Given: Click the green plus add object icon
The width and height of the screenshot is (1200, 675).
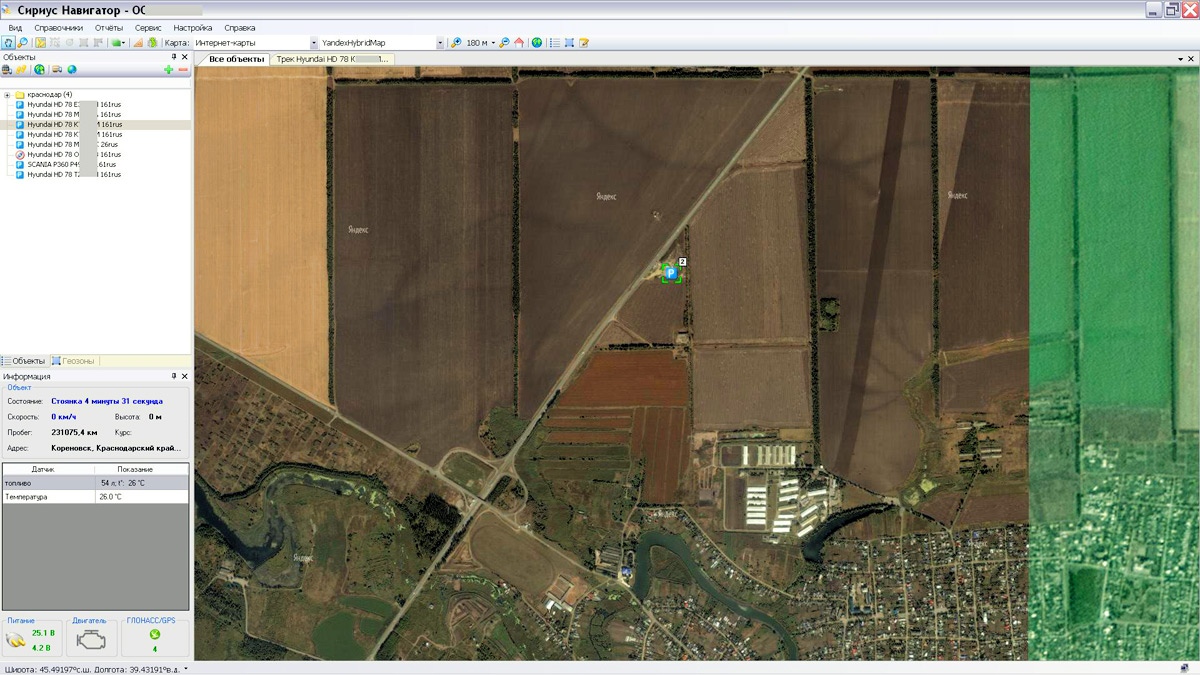Looking at the screenshot, I should (x=168, y=70).
